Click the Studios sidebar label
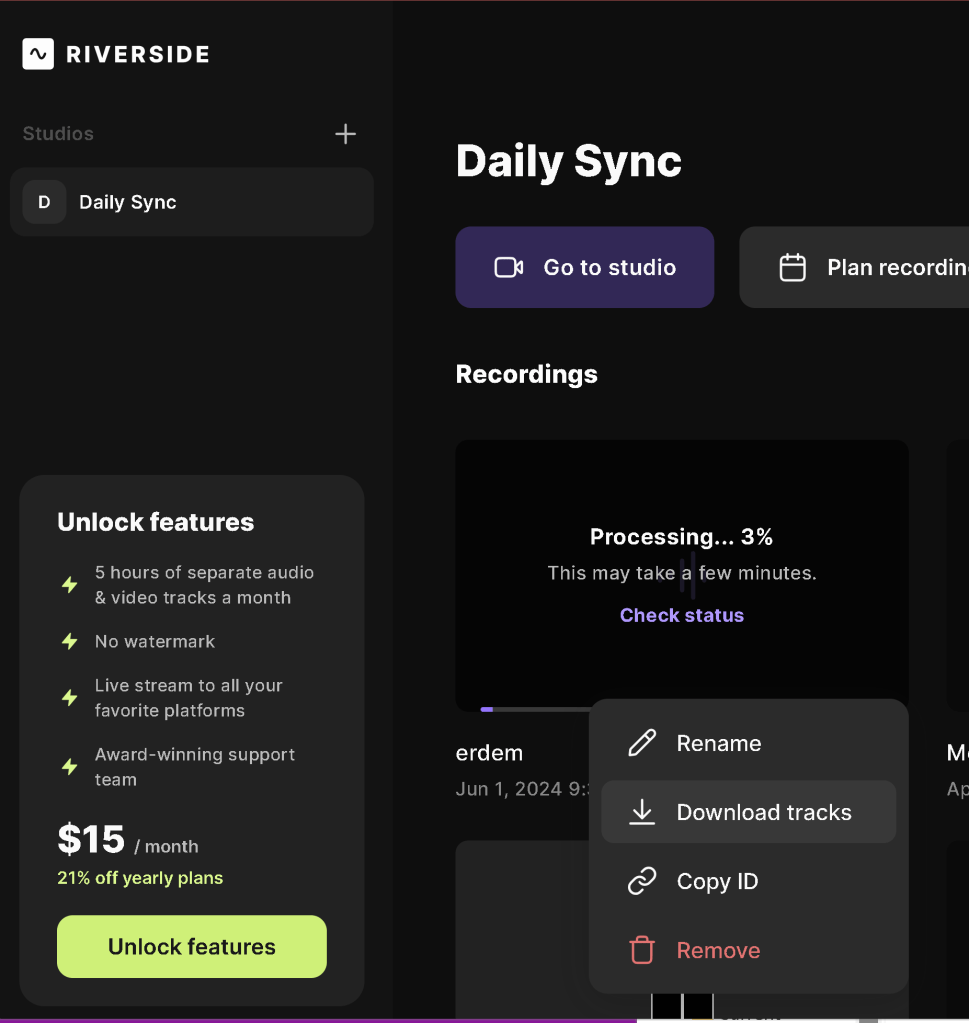Screen dimensions: 969x1023 (58, 134)
